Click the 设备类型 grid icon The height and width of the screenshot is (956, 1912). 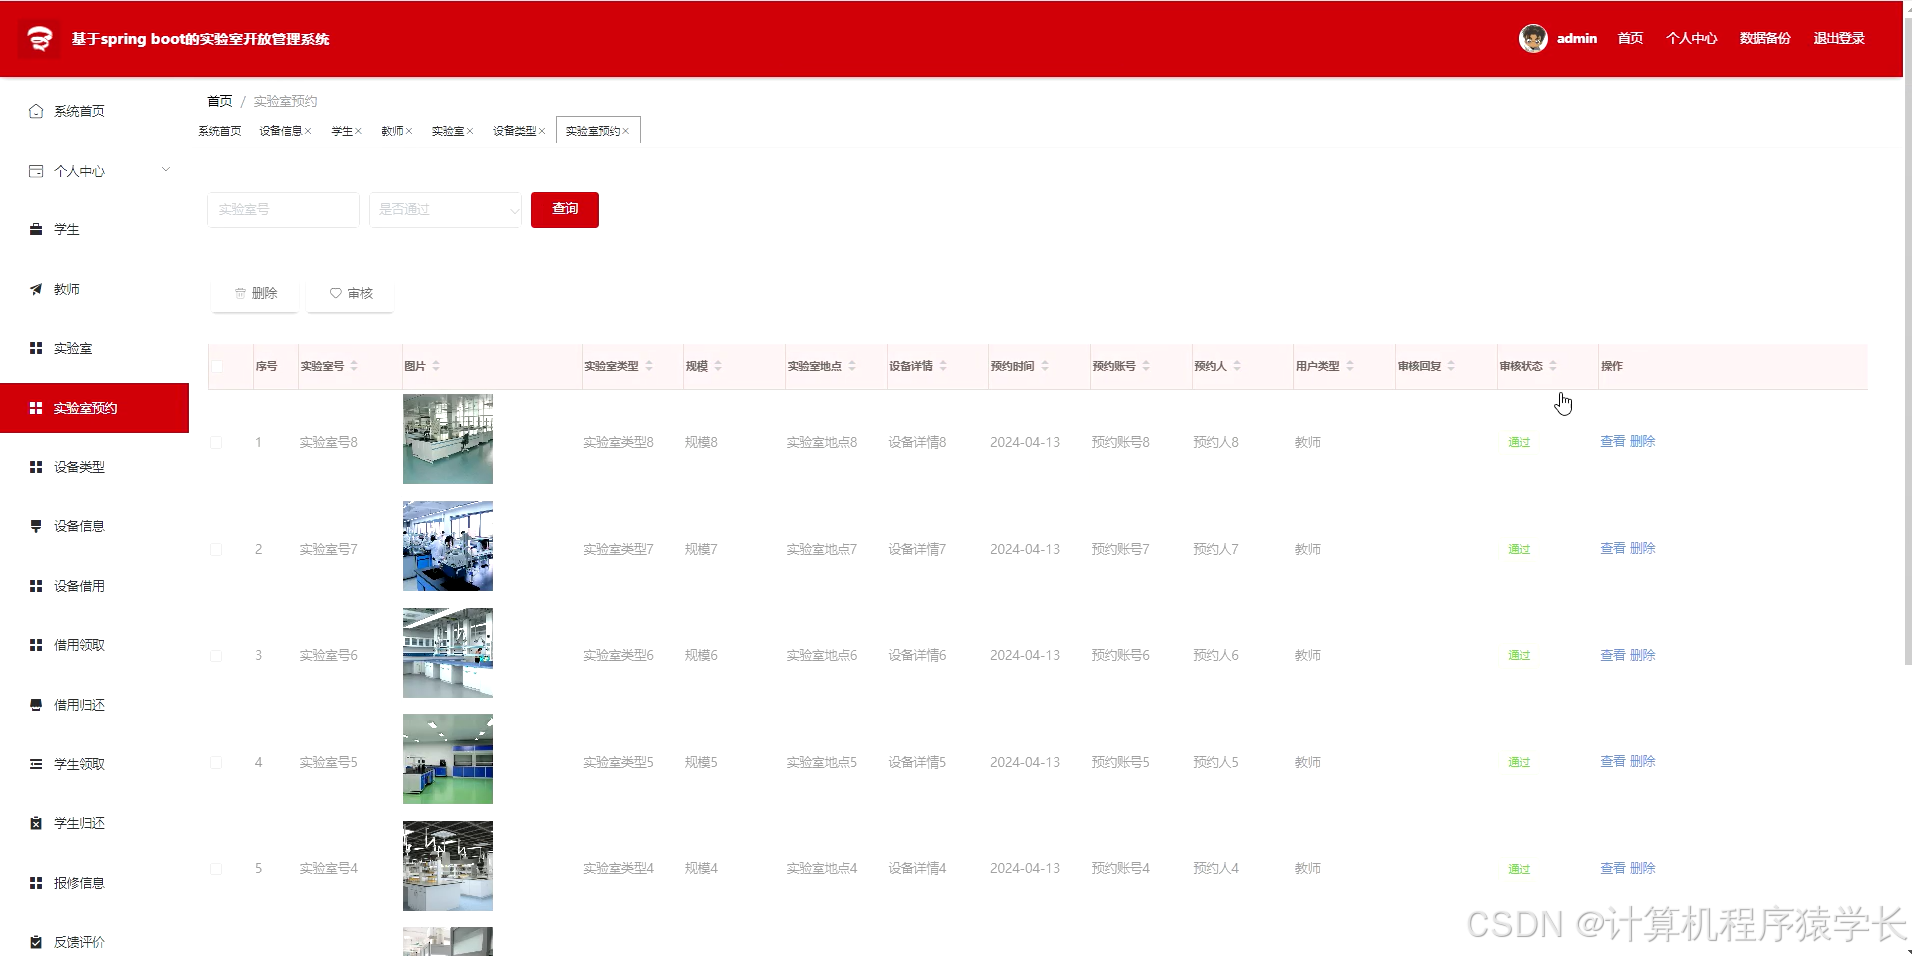coord(36,467)
